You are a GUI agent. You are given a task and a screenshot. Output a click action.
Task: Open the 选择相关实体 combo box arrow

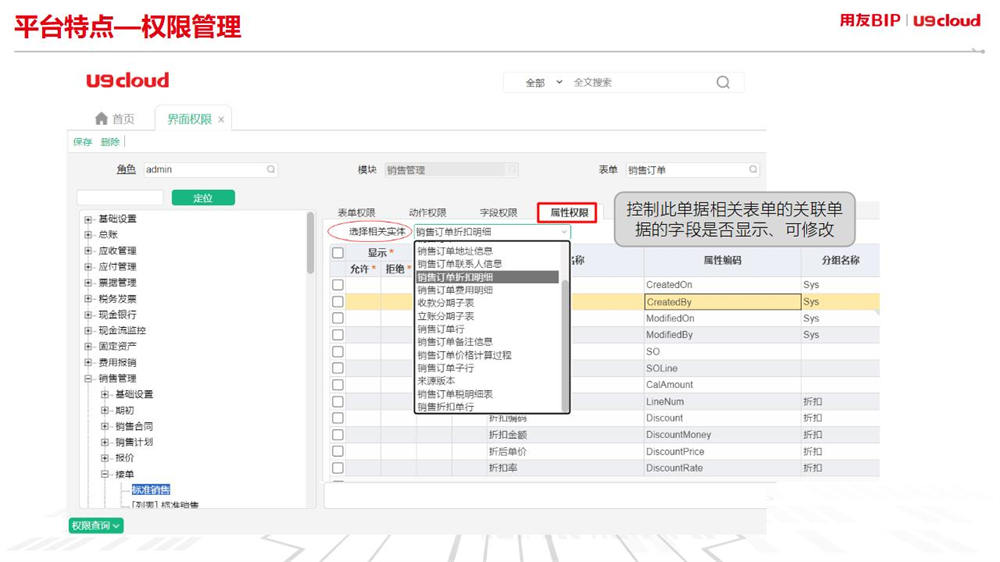click(x=564, y=232)
